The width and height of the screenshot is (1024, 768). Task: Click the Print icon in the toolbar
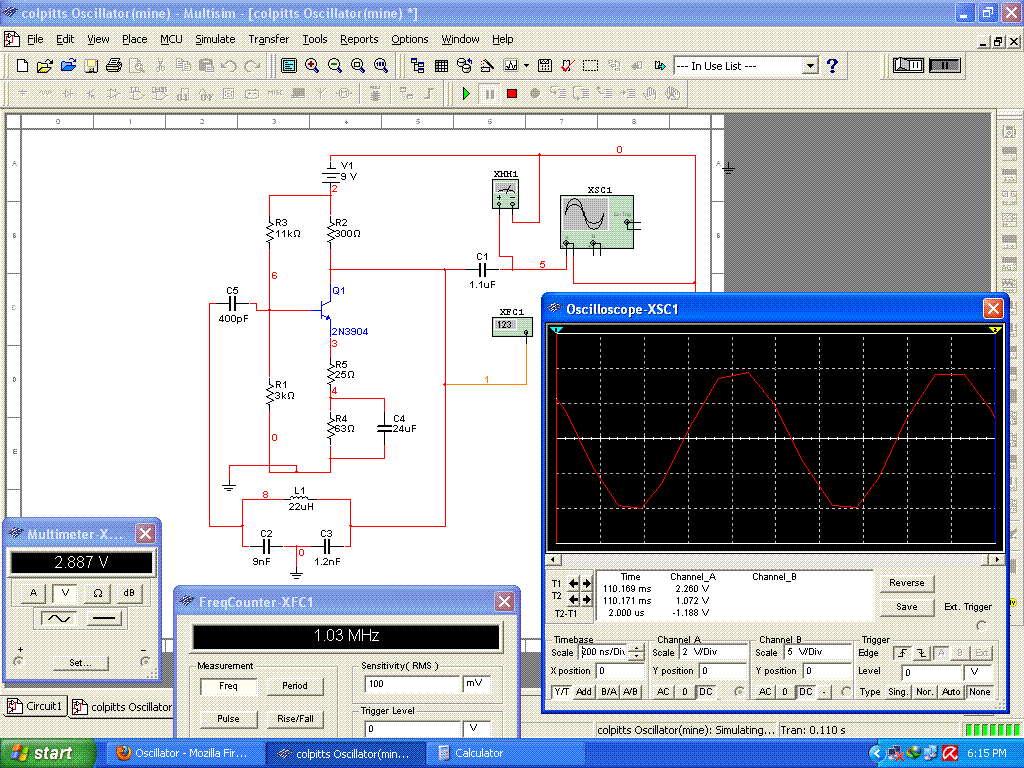(x=114, y=65)
